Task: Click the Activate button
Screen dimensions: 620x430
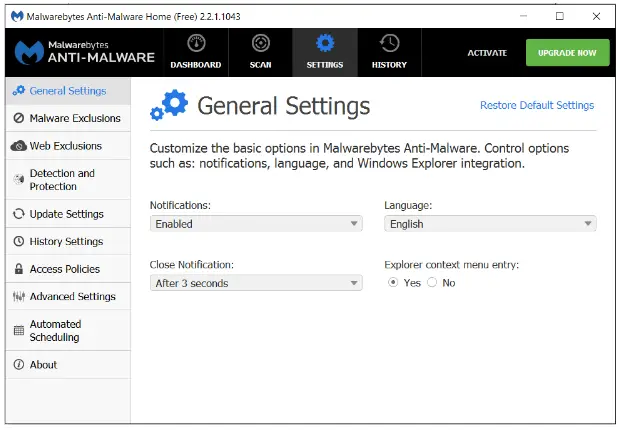Action: [x=487, y=53]
